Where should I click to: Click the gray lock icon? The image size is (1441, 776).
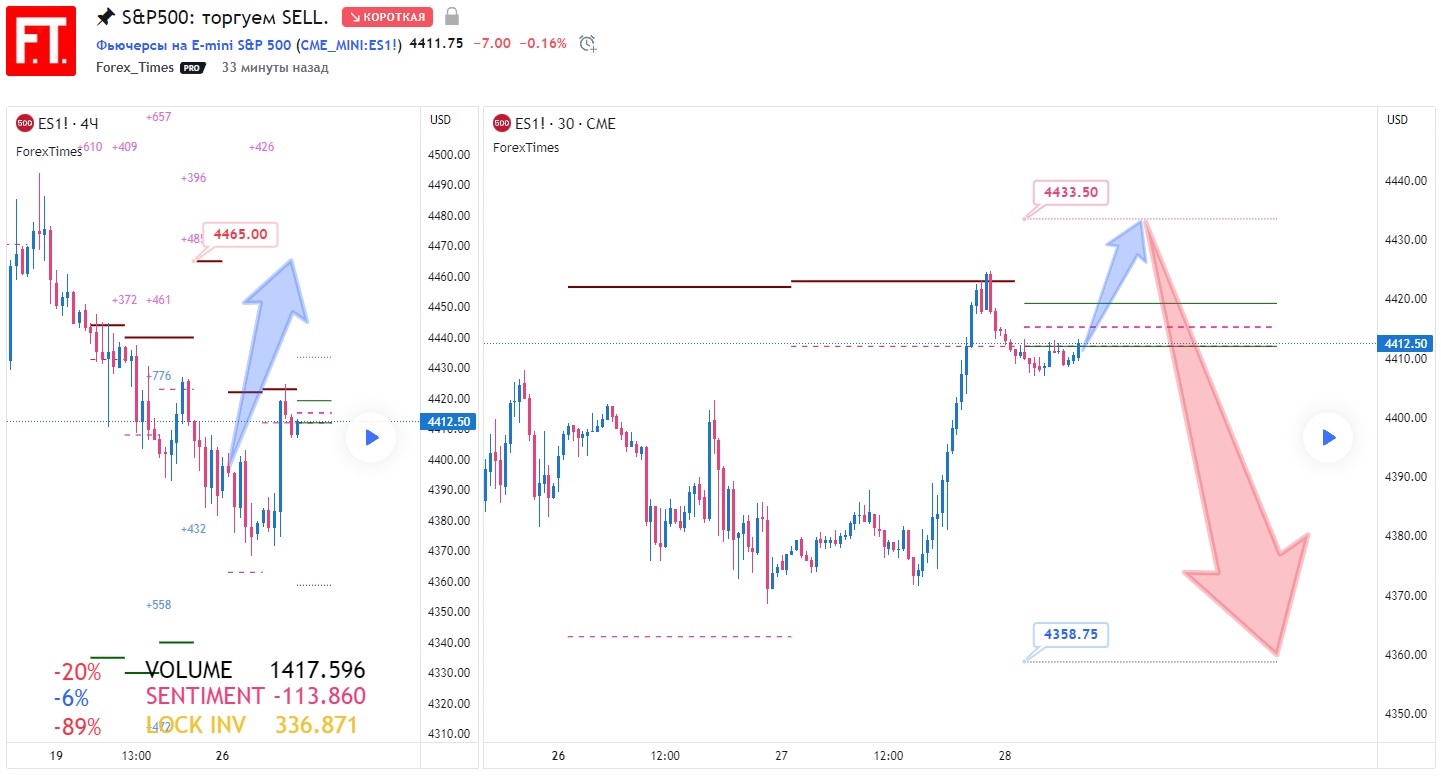[x=452, y=17]
